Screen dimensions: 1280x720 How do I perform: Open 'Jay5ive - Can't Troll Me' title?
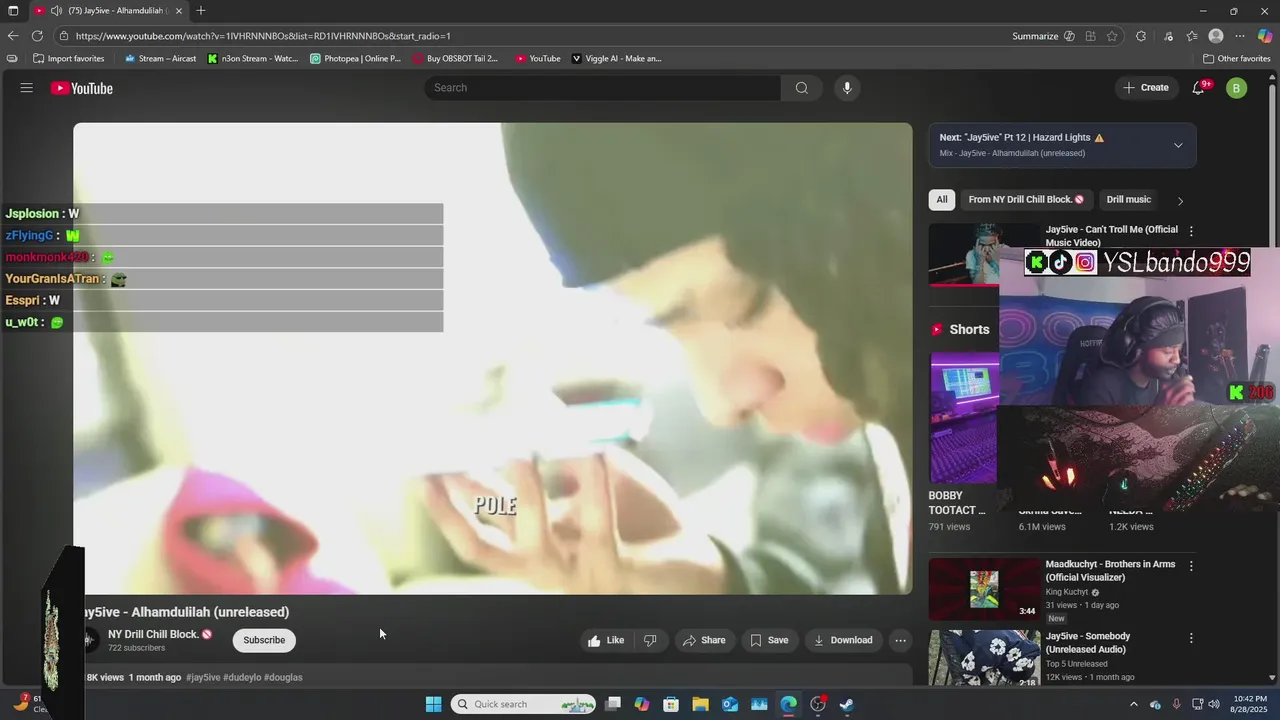pyautogui.click(x=1112, y=236)
